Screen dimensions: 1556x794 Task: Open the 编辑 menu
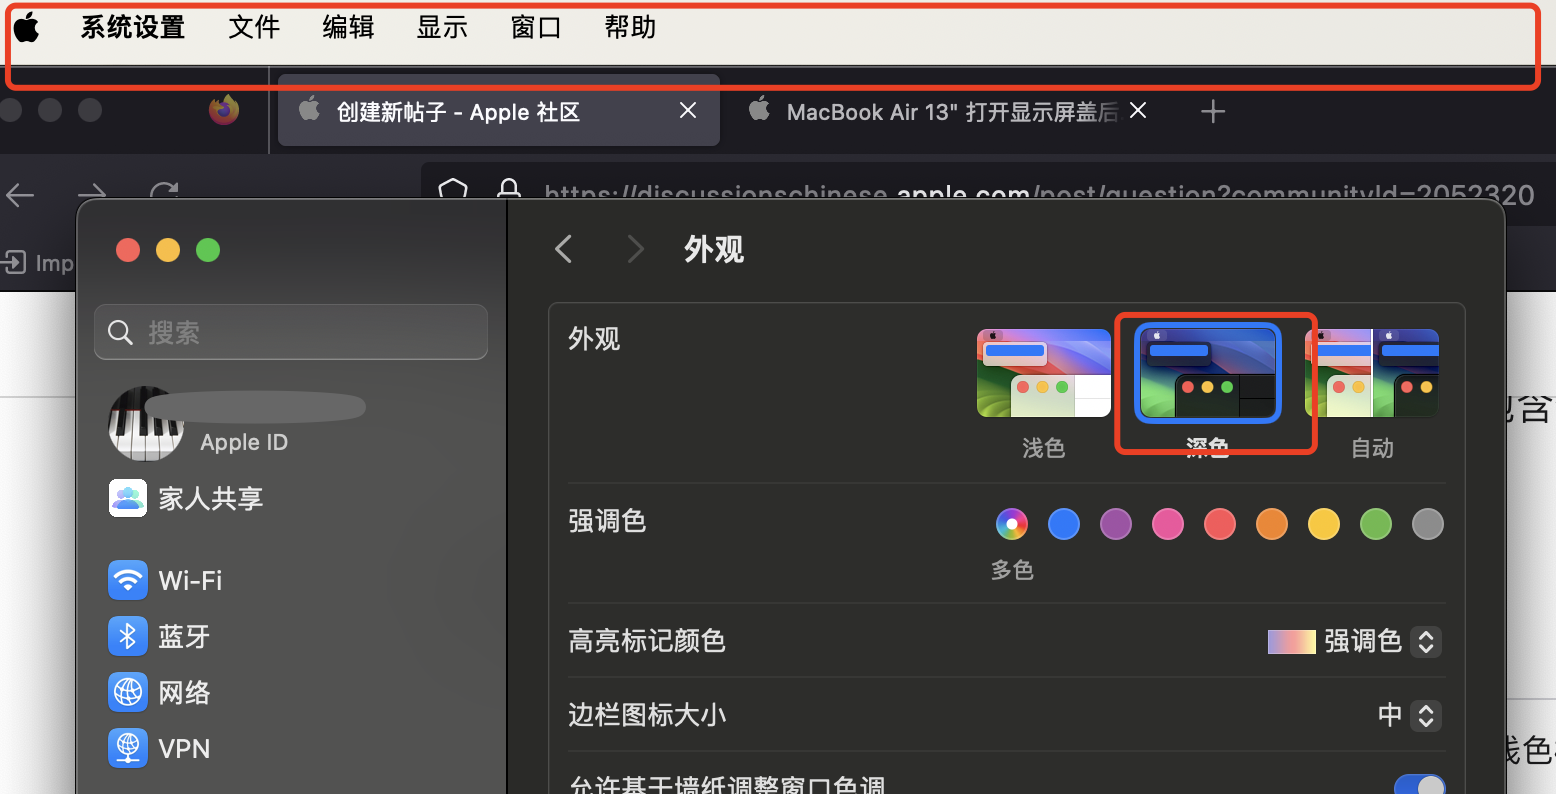coord(348,28)
